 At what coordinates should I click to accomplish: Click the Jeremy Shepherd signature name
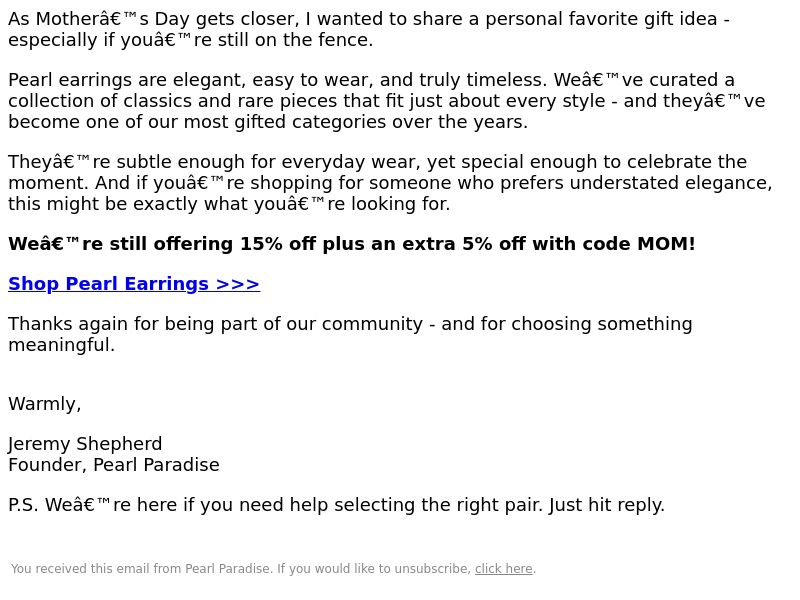[85, 444]
